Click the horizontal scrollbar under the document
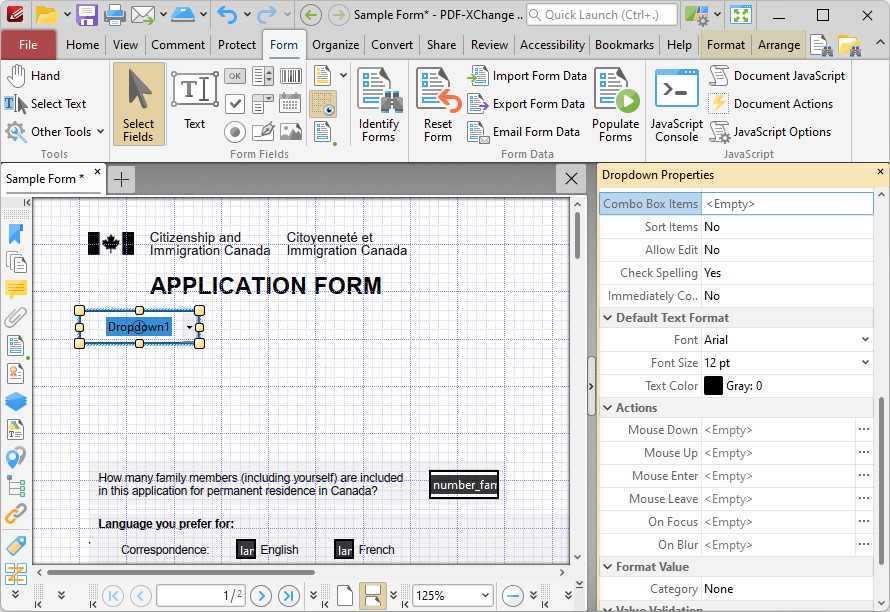Viewport: 890px width, 612px height. coord(180,572)
